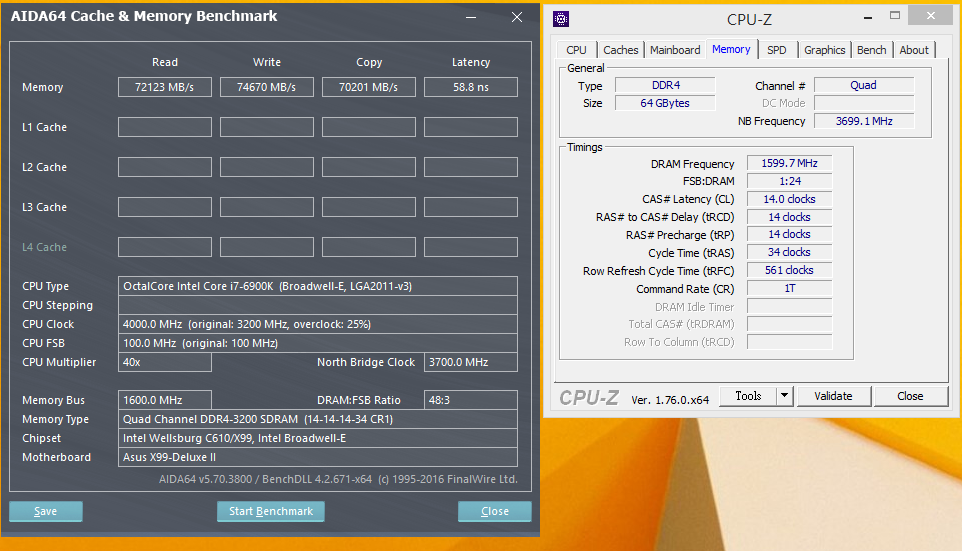Viewport: 962px width, 551px height.
Task: Go to the SPD tab in CPU-Z
Action: click(777, 50)
